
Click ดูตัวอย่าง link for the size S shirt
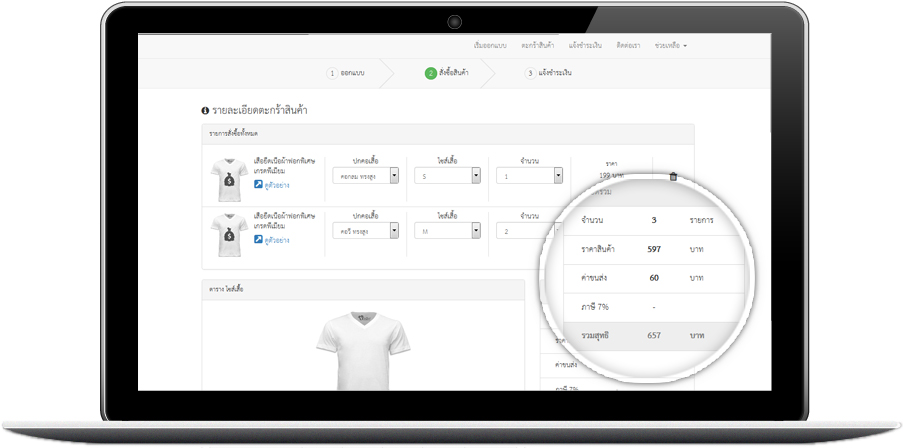coord(276,185)
